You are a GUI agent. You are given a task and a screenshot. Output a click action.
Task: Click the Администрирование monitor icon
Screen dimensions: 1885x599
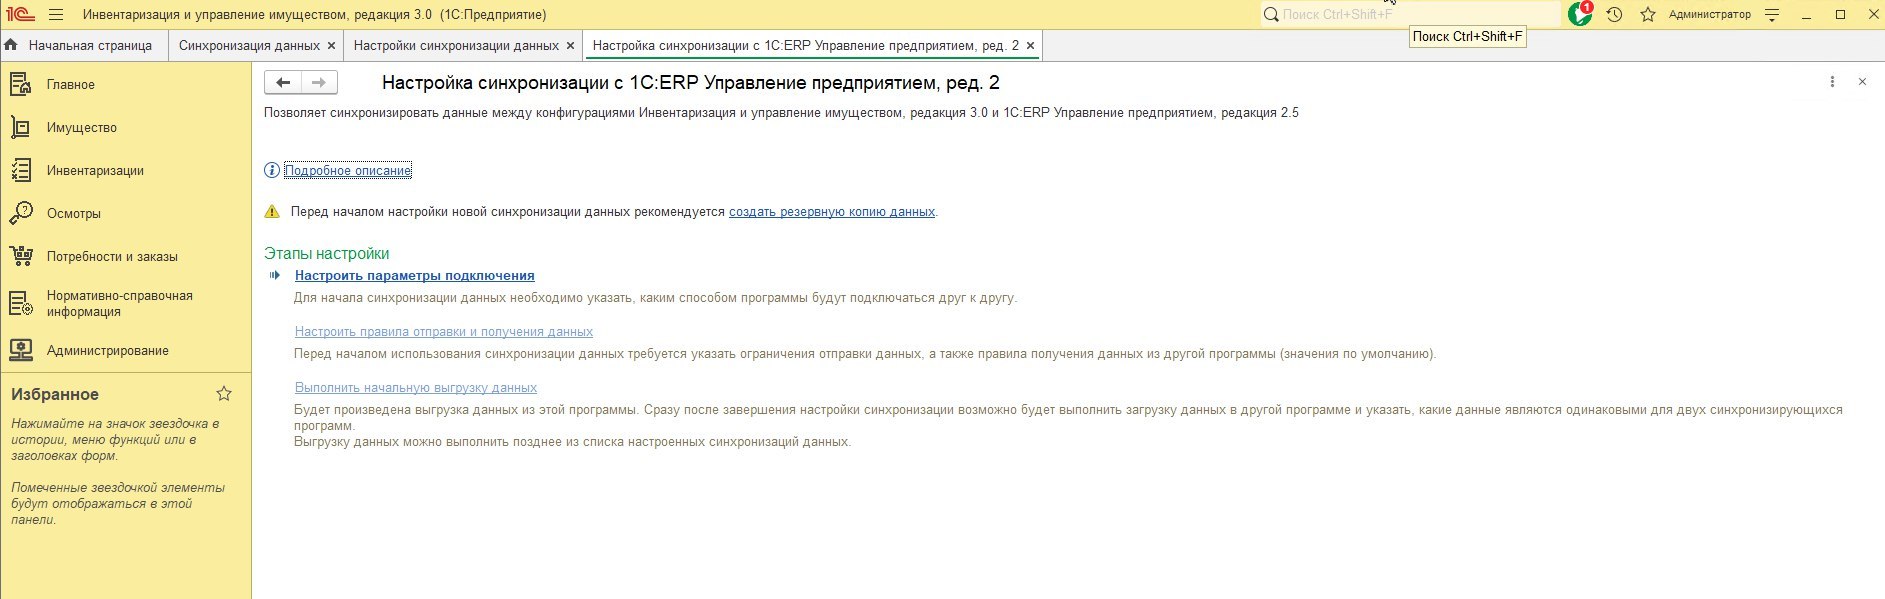point(21,350)
